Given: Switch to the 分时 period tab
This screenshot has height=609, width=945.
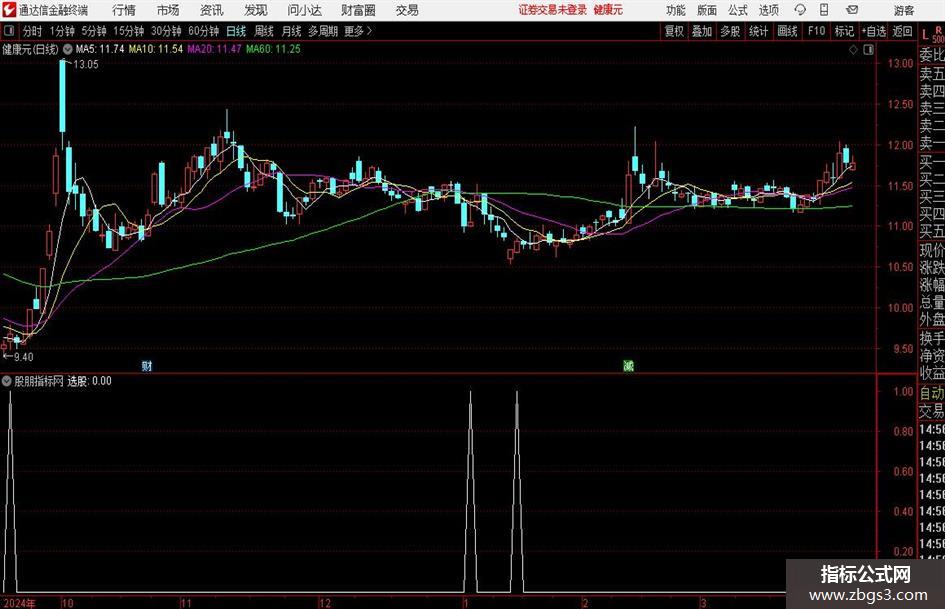Looking at the screenshot, I should point(32,31).
